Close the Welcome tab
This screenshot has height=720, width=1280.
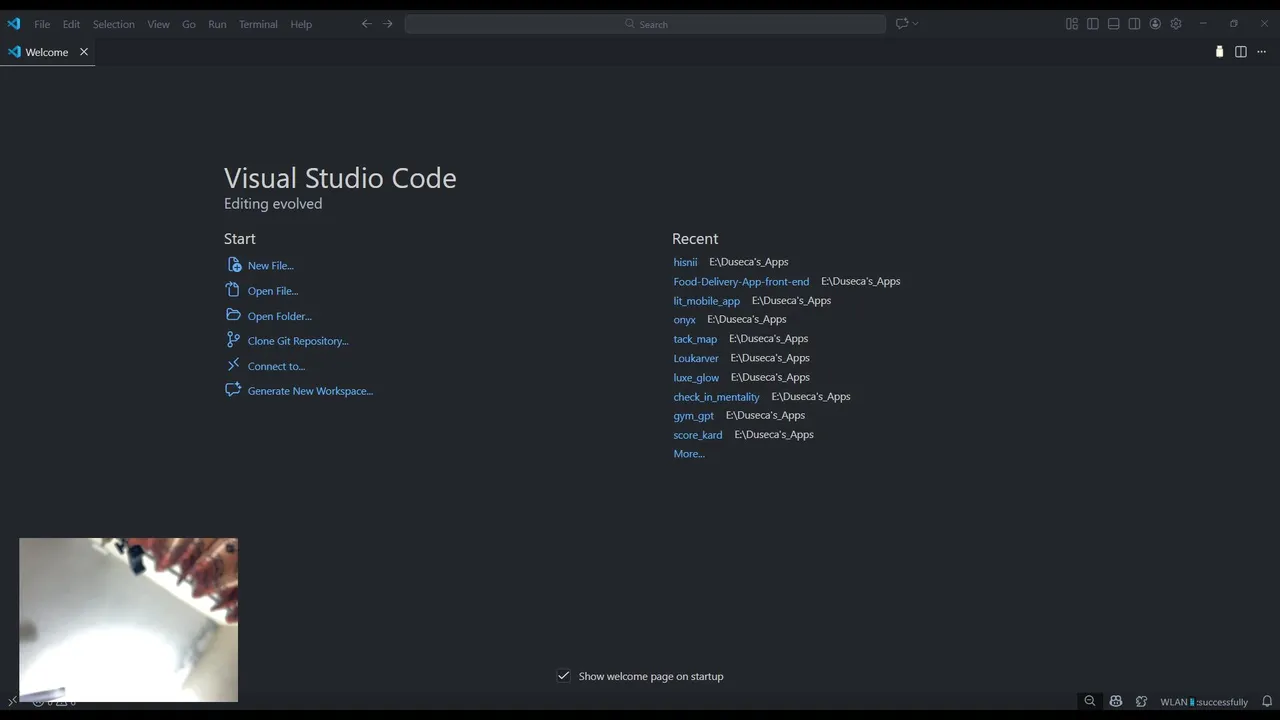[x=84, y=52]
